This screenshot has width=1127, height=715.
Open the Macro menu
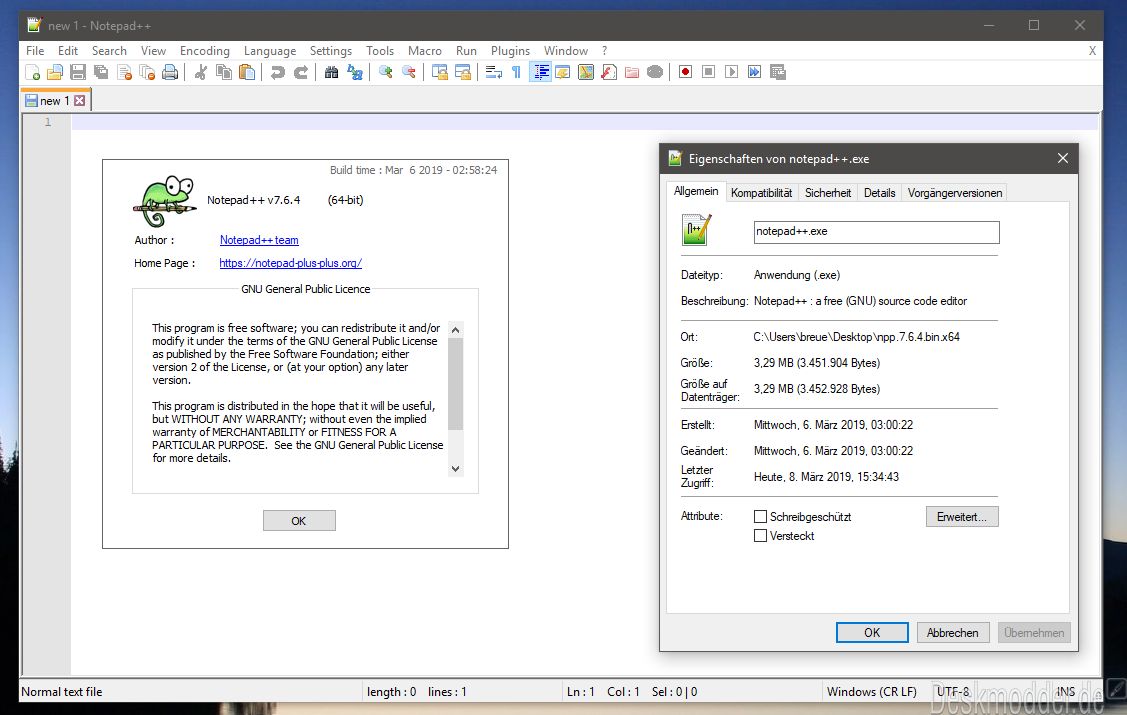[425, 51]
